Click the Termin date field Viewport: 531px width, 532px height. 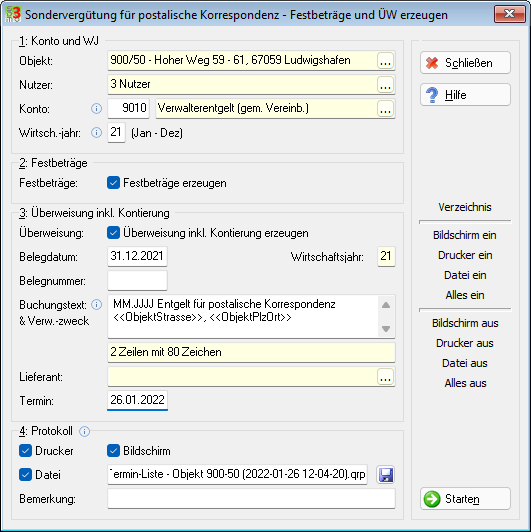[x=137, y=400]
